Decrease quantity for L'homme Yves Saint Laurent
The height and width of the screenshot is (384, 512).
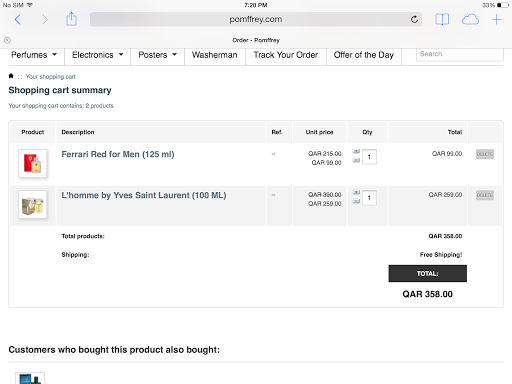click(356, 201)
